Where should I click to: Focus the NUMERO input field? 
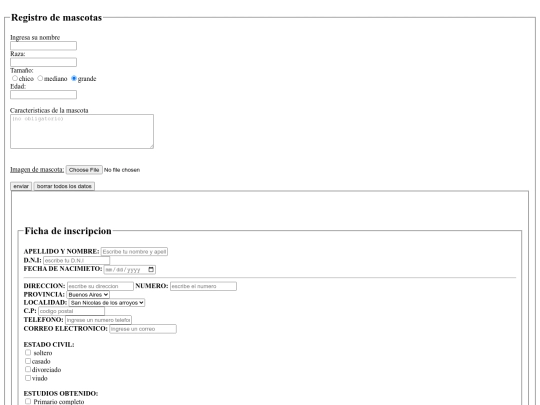pos(203,286)
